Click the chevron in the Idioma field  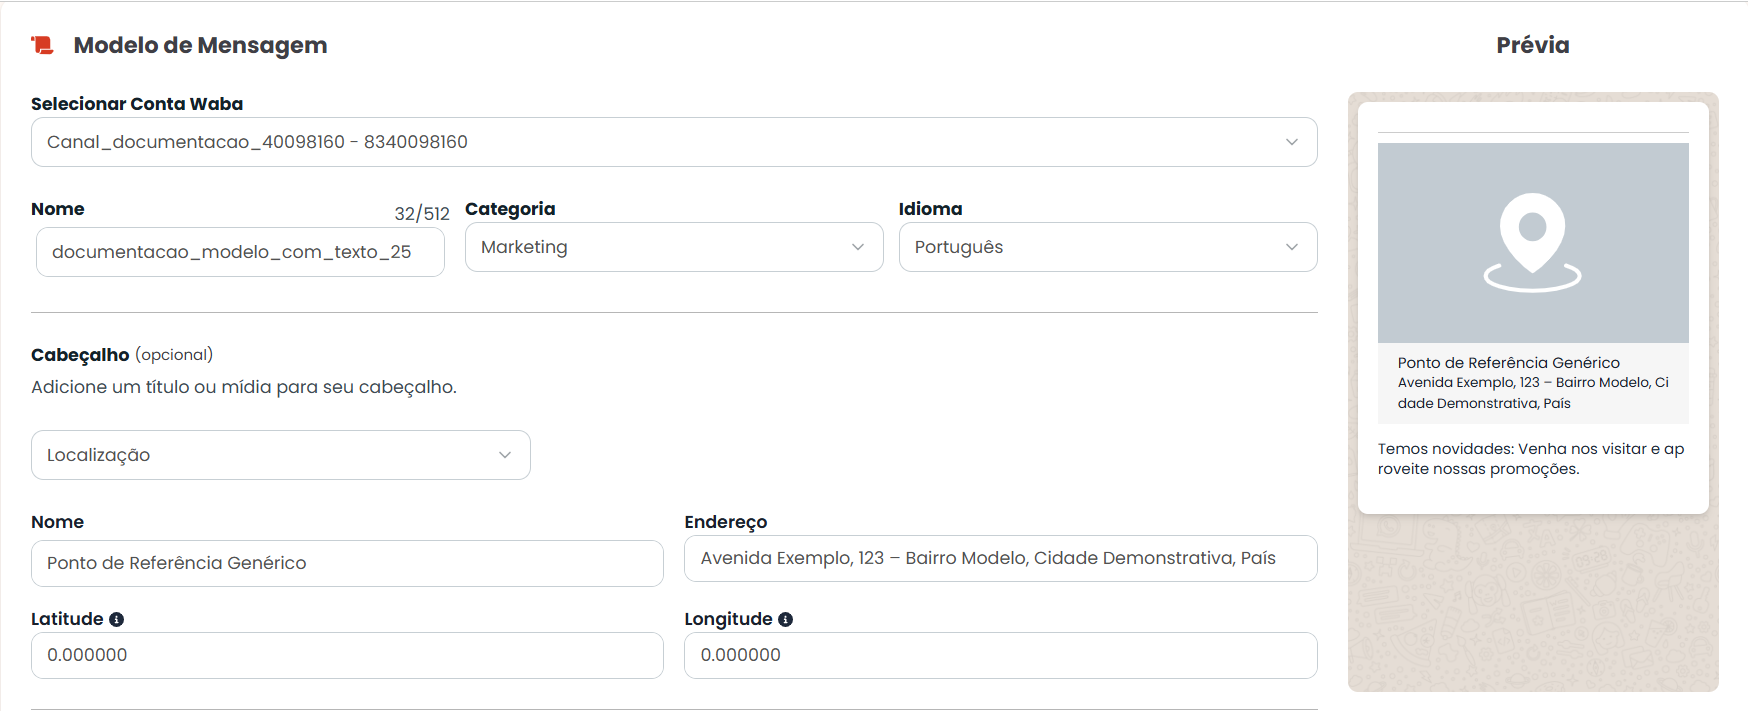[x=1292, y=247]
